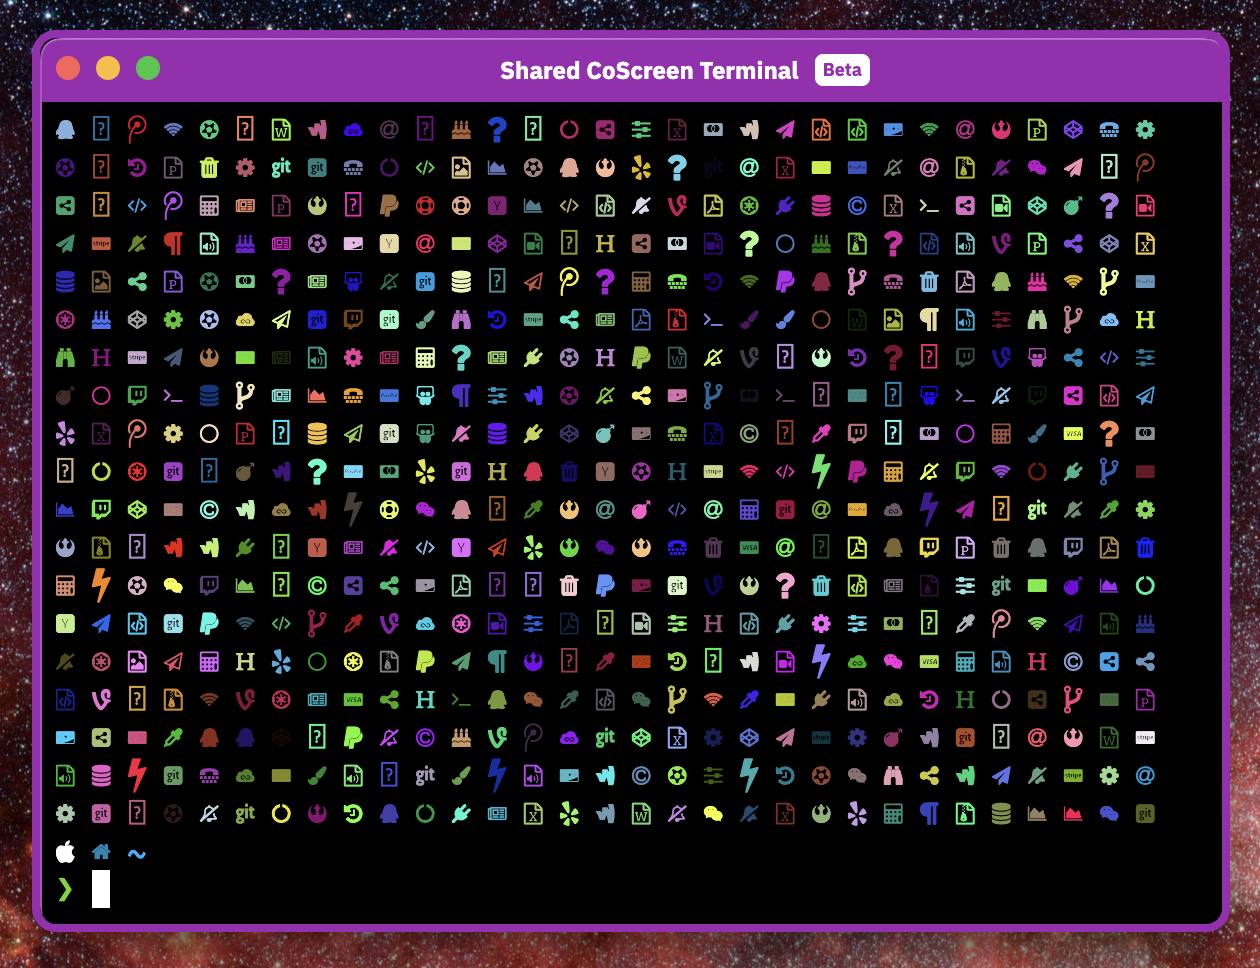
Task: Click the yellow life ring icon
Action: click(x=389, y=509)
